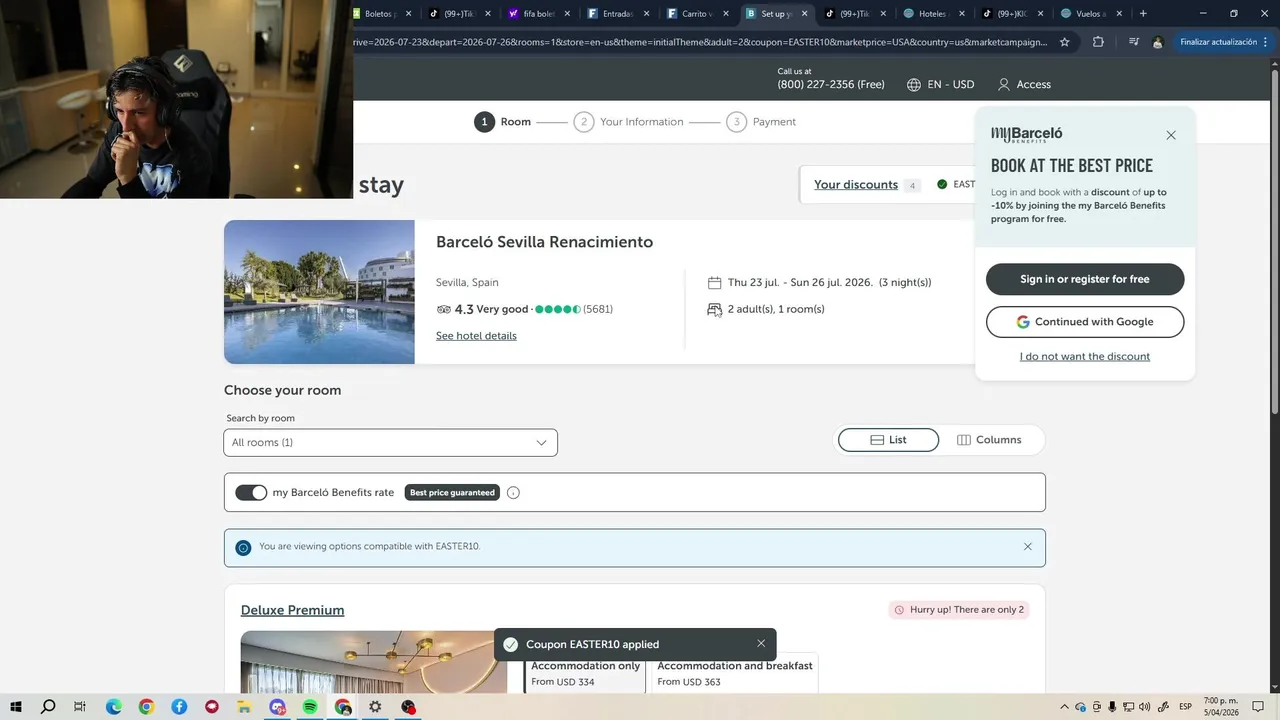1280x720 pixels.
Task: Open the All rooms (1) dropdown
Action: [x=390, y=443]
